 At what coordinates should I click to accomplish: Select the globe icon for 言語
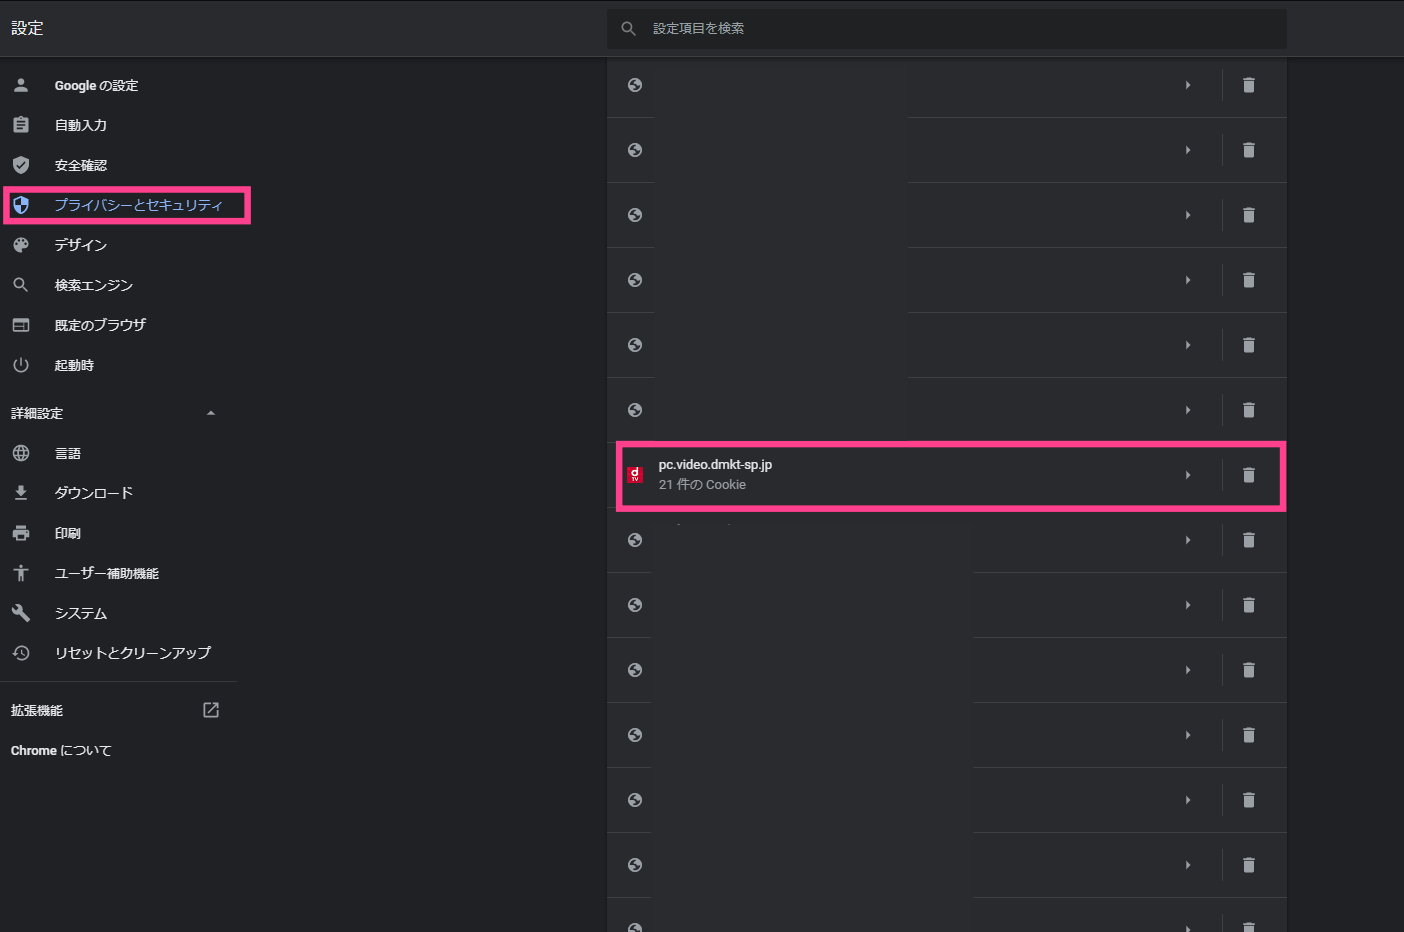(x=21, y=453)
